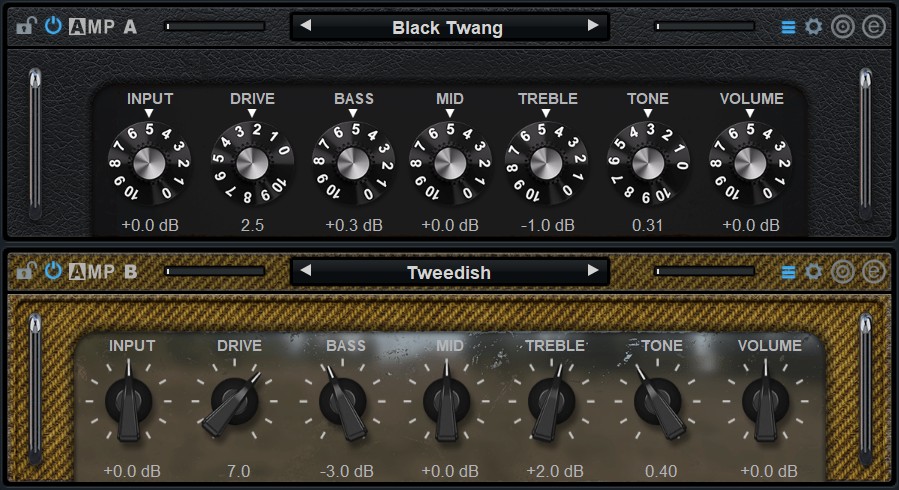Viewport: 899px width, 490px height.
Task: Click the Amp B 'e' edit icon
Action: [873, 271]
